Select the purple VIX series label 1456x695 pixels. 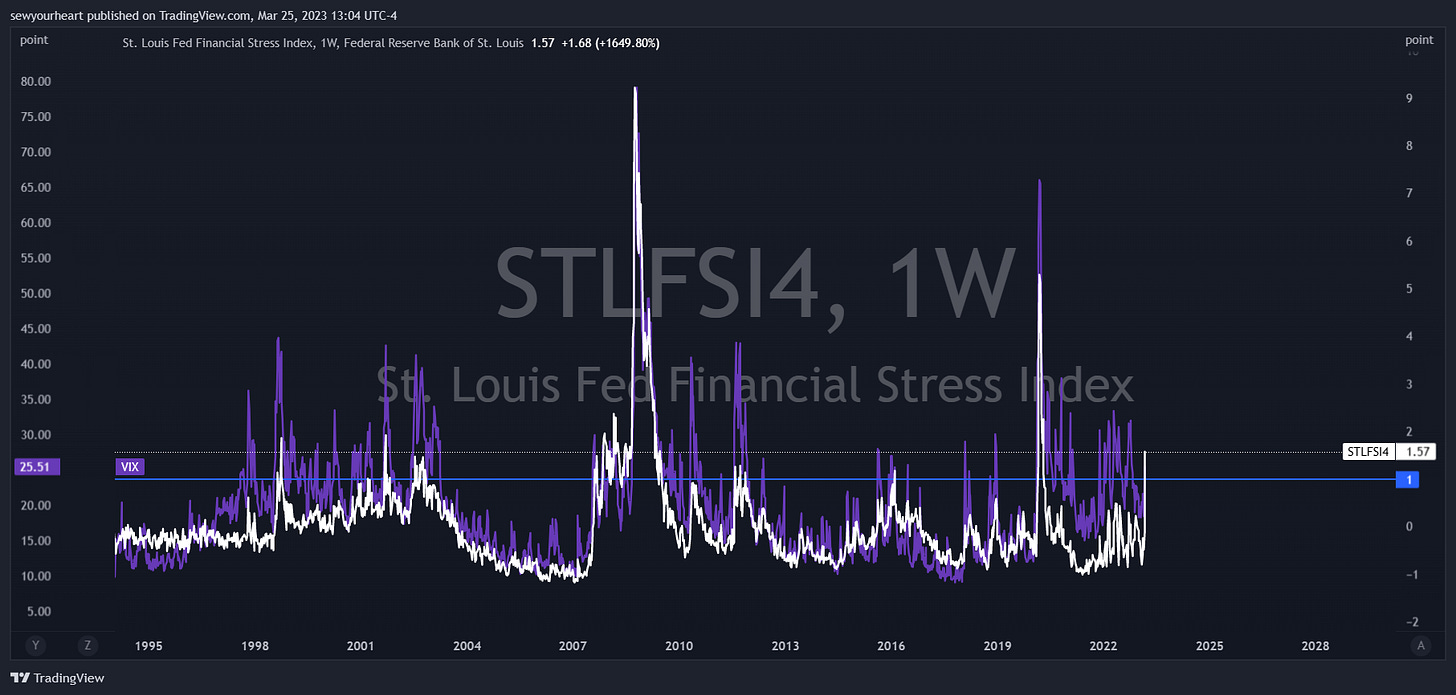pyautogui.click(x=130, y=467)
